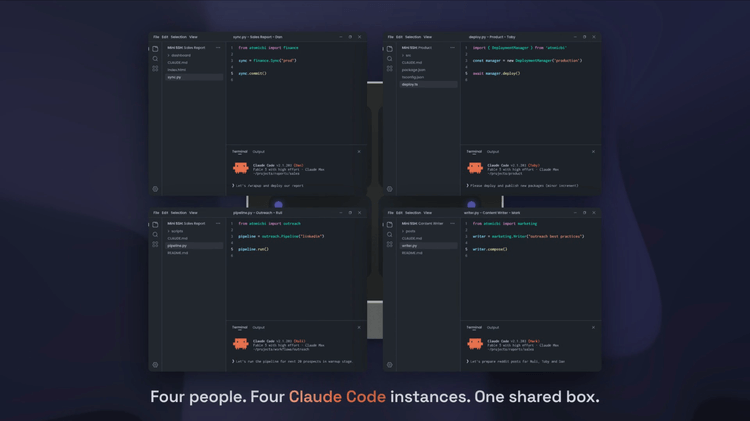Open Search icon in the pipeline.py window
Screen dimensions: 750x421
(x=155, y=235)
